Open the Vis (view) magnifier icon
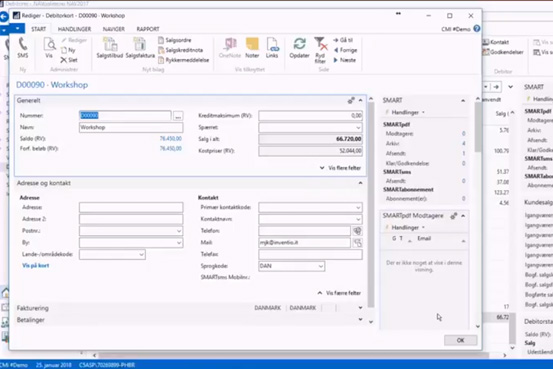Image resolution: width=553 pixels, height=369 pixels. click(49, 48)
